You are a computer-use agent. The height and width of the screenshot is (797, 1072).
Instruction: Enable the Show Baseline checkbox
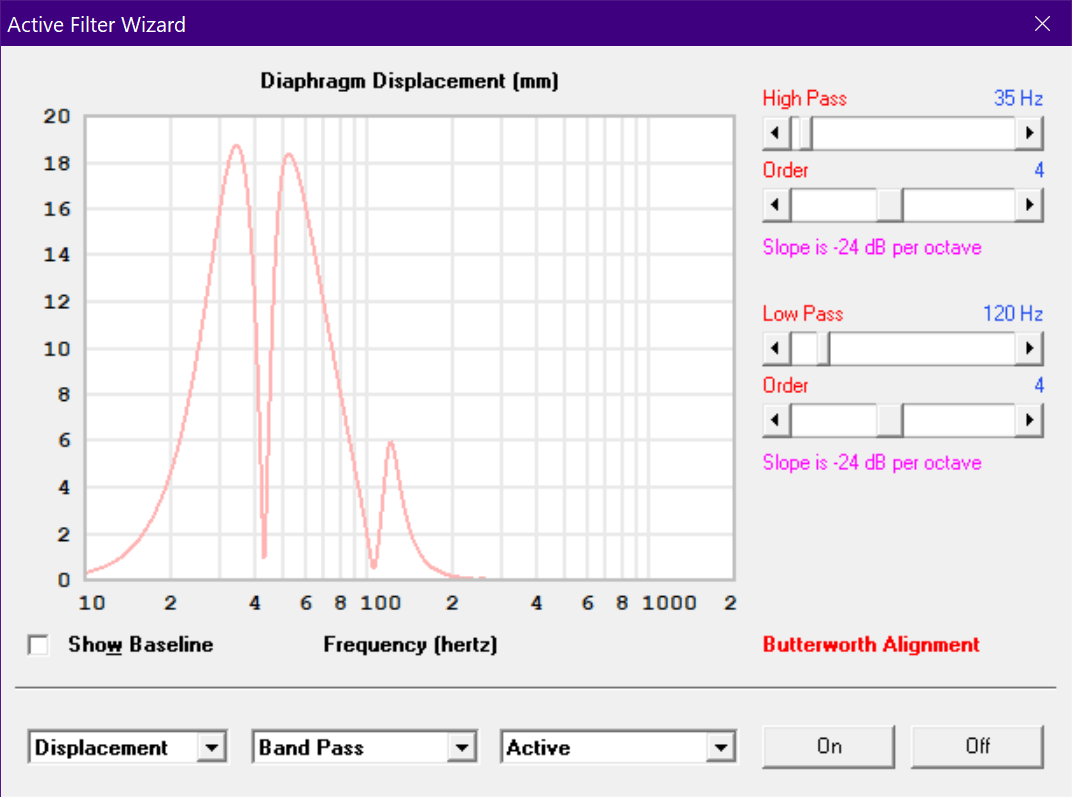point(38,645)
